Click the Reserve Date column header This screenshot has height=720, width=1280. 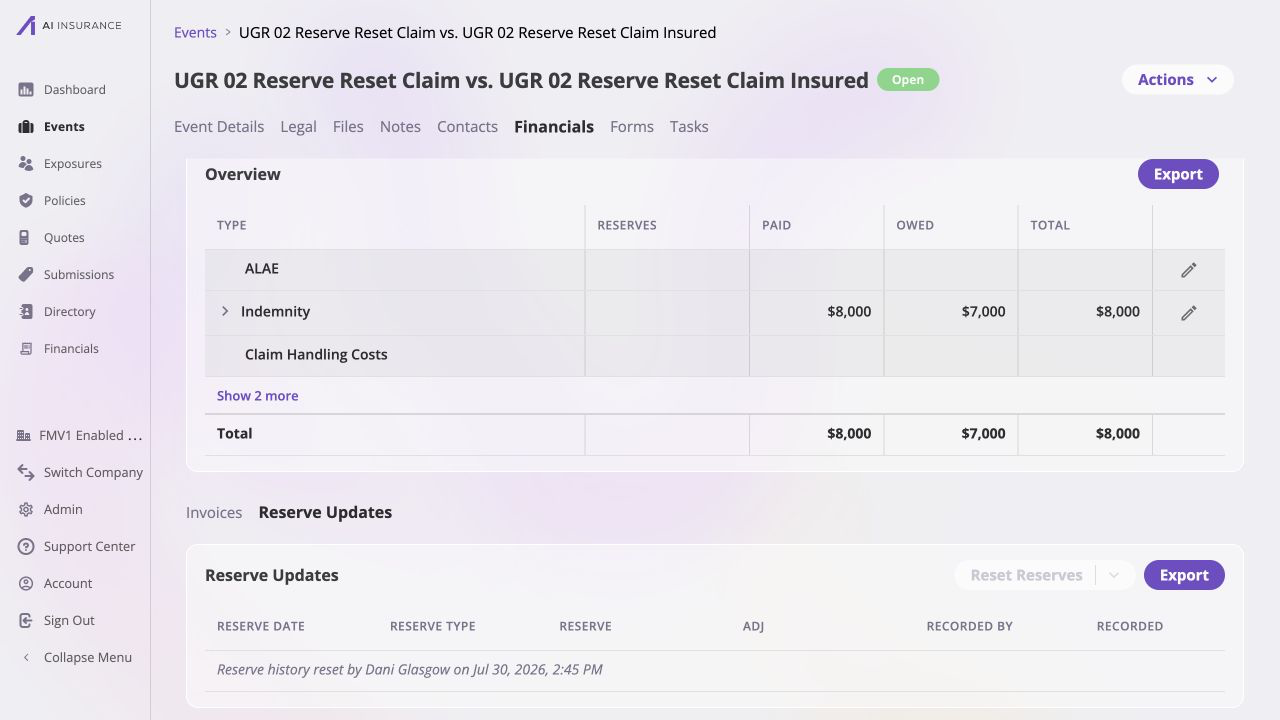point(261,627)
